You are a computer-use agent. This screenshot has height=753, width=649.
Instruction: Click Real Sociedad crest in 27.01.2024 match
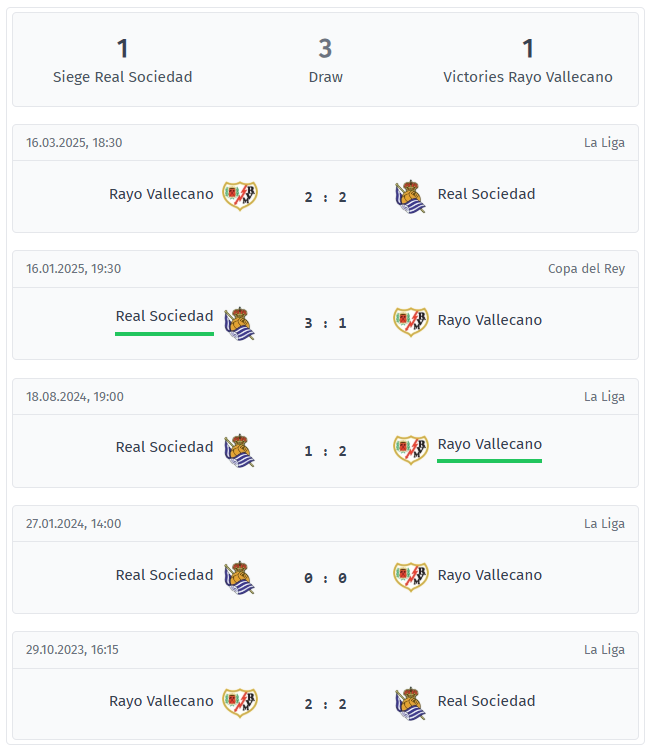240,576
